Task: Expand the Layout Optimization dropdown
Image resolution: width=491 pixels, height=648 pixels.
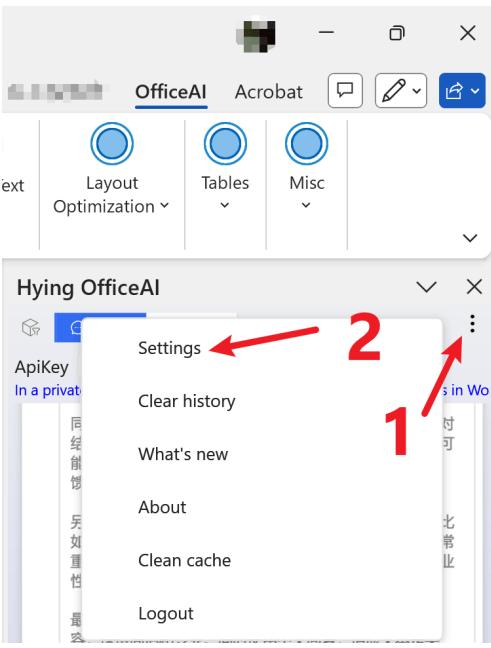Action: 164,205
